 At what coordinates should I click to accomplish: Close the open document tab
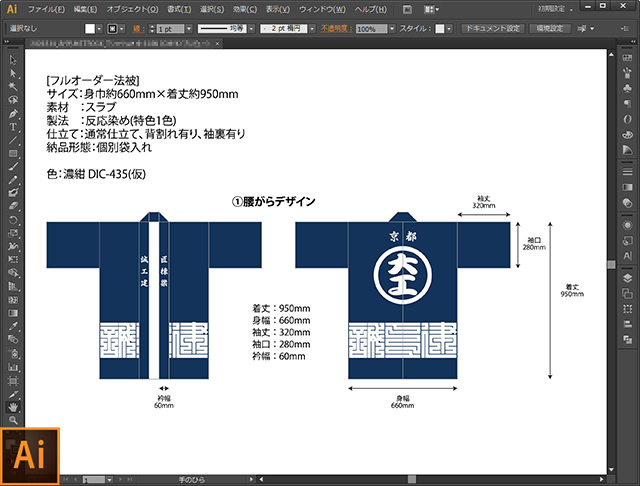218,43
